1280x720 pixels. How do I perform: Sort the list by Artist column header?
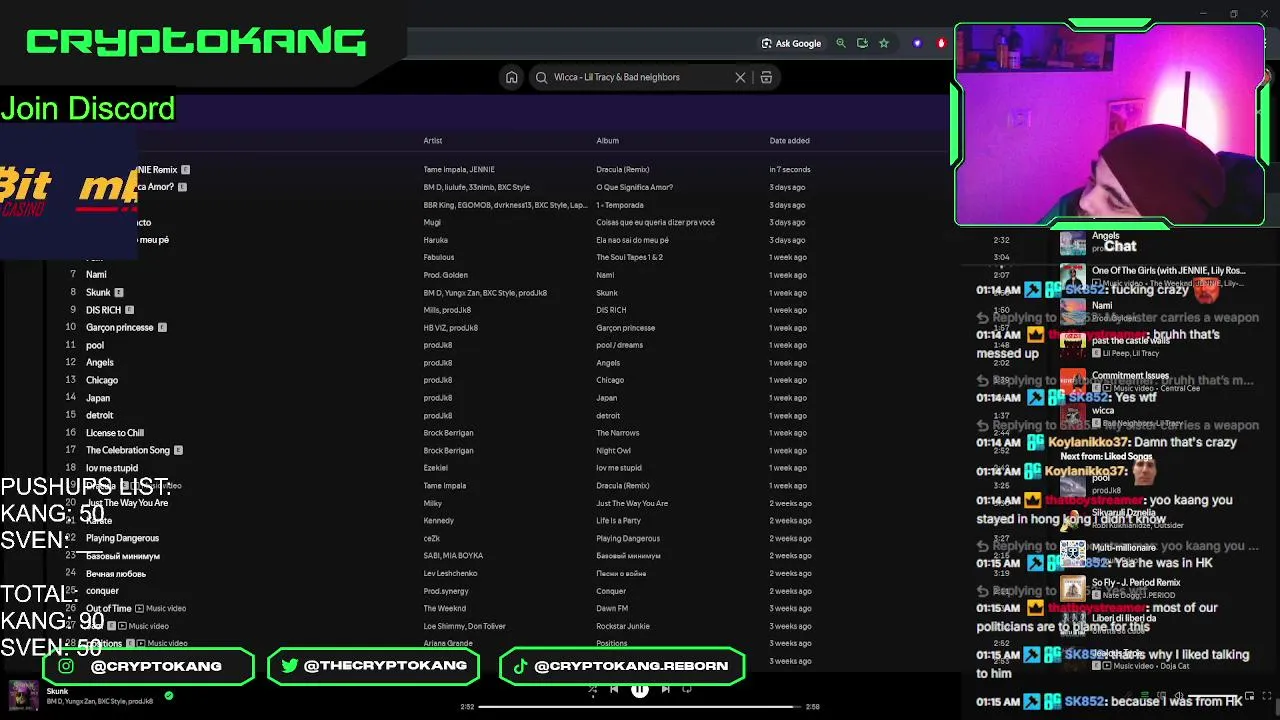pyautogui.click(x=432, y=141)
